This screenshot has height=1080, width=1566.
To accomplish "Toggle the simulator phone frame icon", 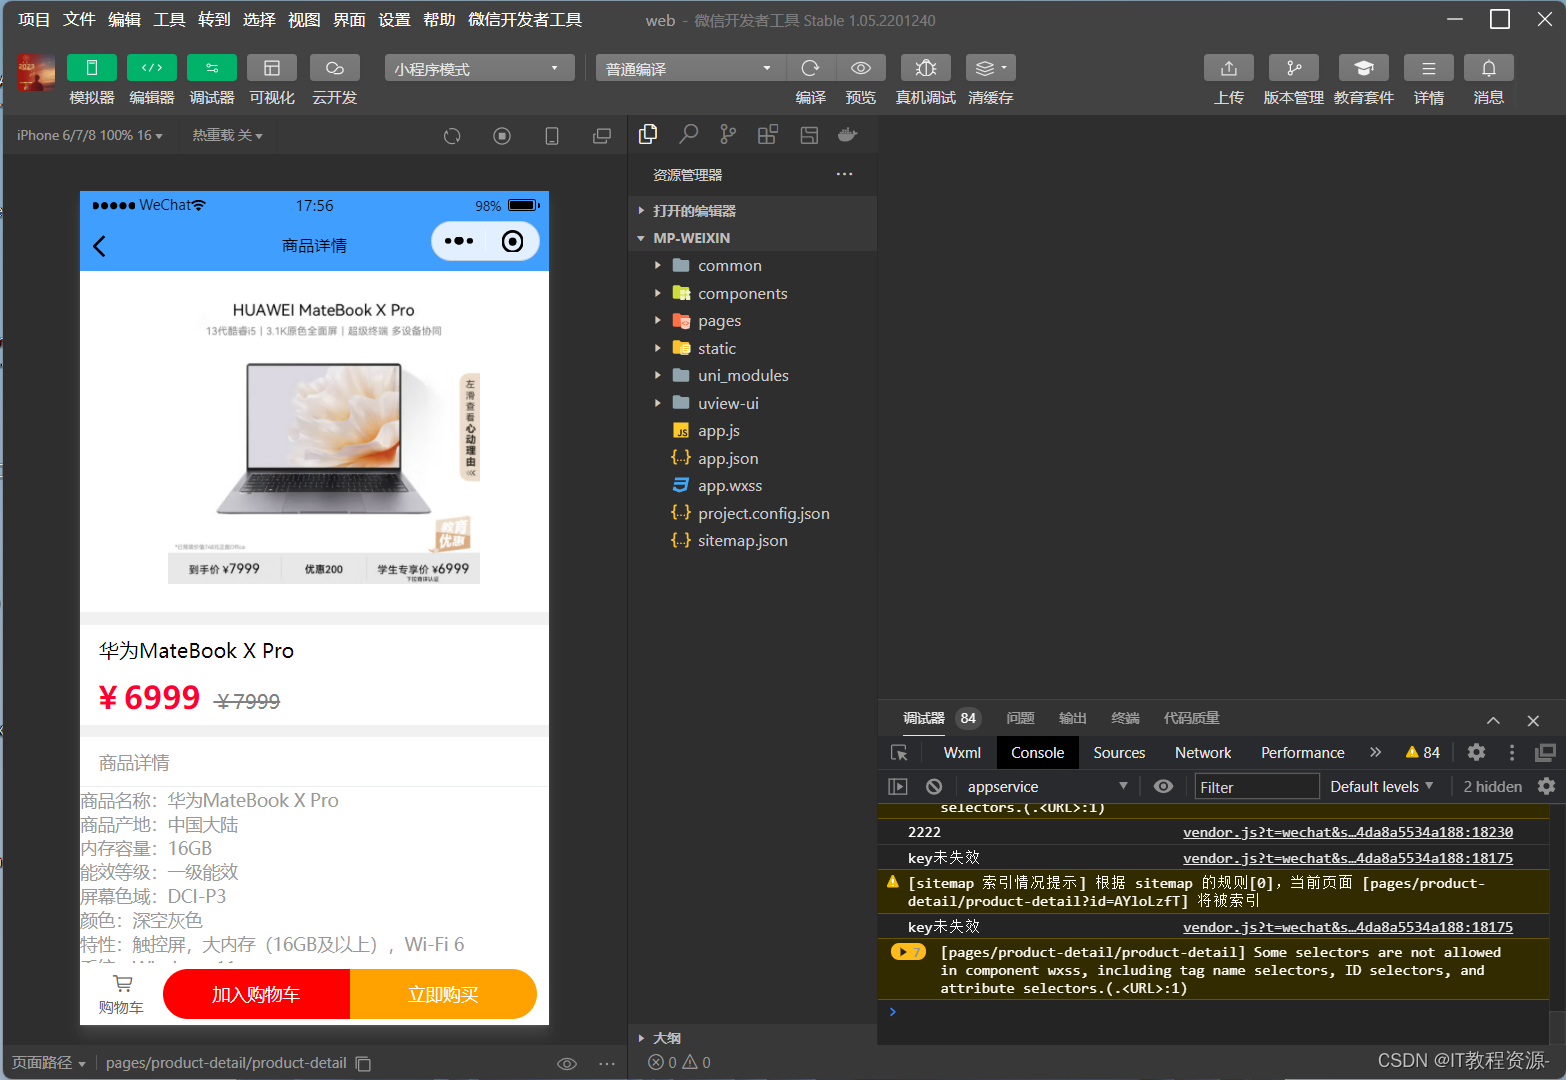I will 552,136.
